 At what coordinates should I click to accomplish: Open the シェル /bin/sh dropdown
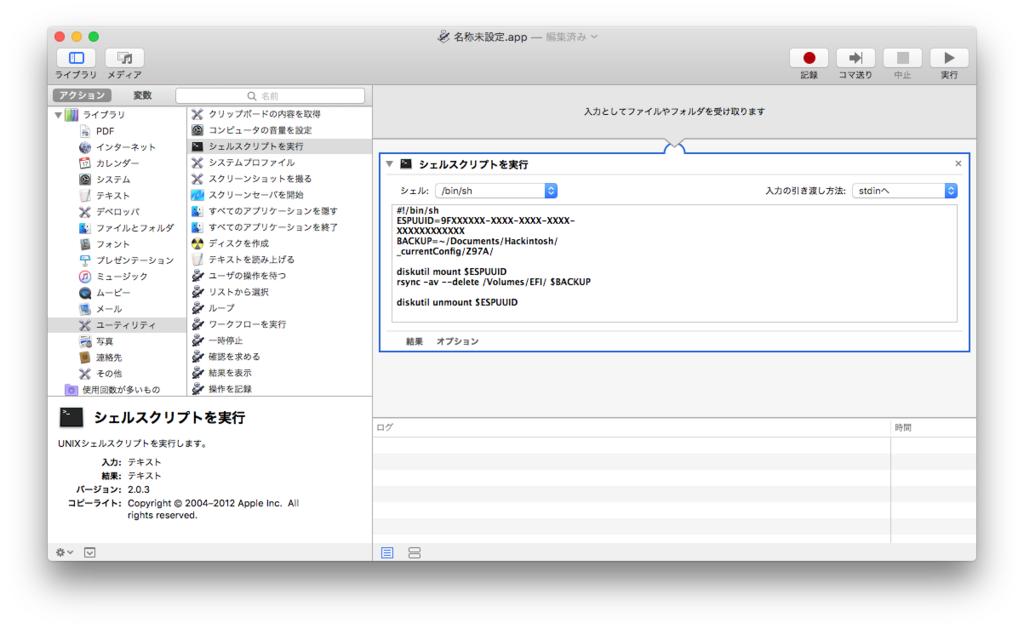[x=496, y=191]
